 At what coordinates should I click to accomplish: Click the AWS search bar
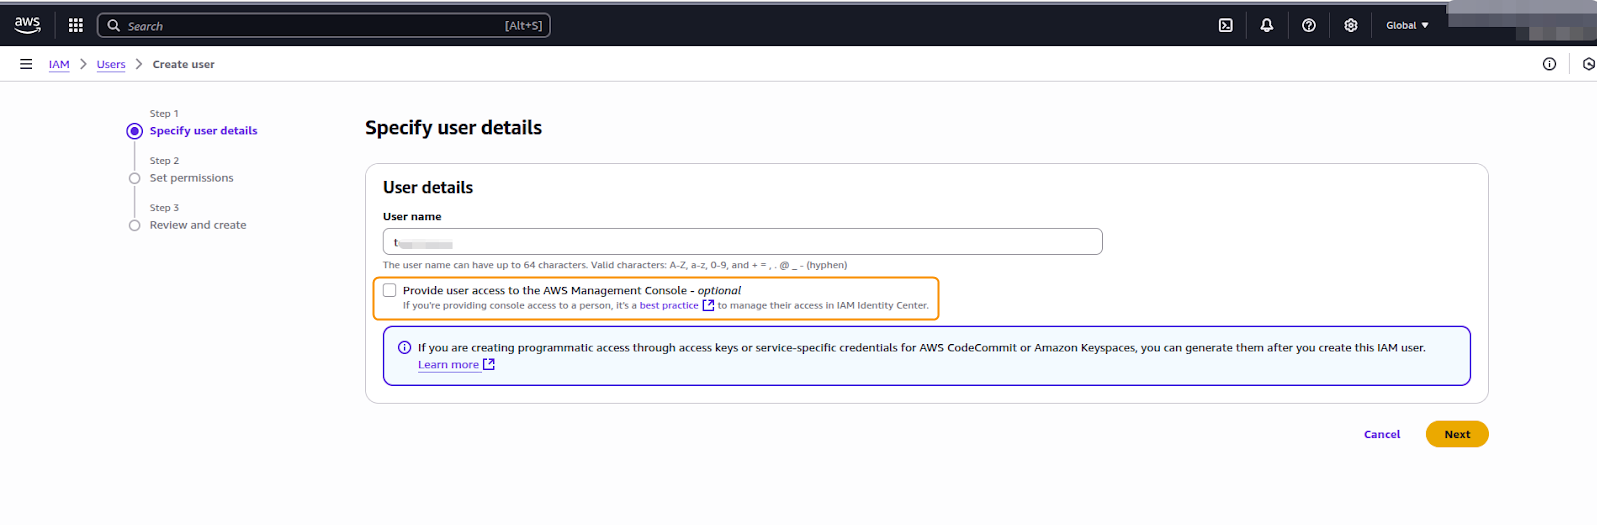(x=323, y=25)
